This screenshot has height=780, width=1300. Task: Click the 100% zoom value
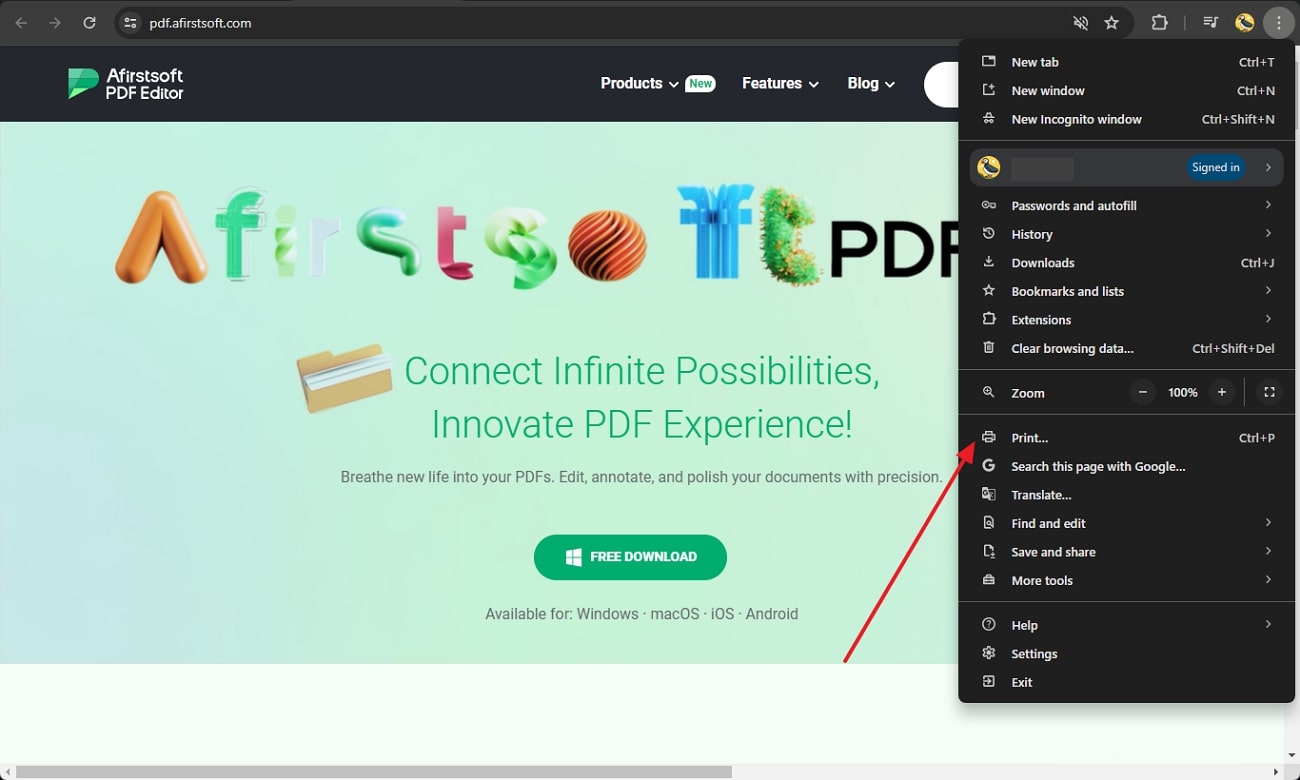pos(1182,393)
